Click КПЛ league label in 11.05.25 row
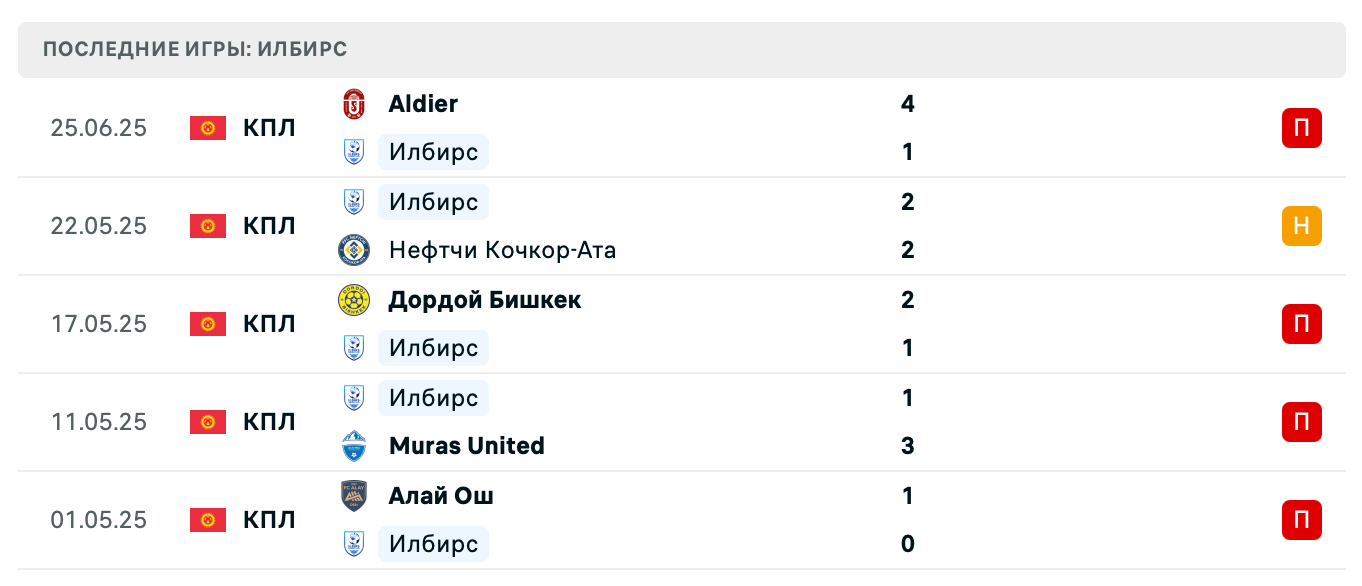1362x586 pixels. coord(269,422)
